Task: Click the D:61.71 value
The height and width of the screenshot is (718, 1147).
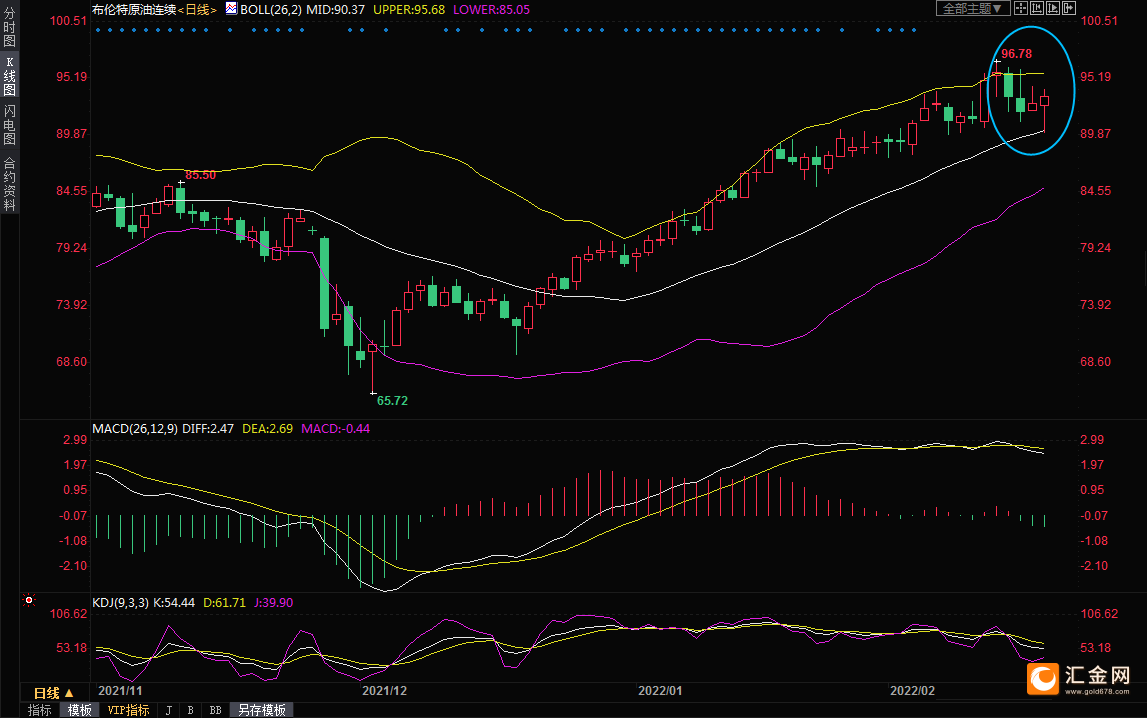Action: coord(225,602)
